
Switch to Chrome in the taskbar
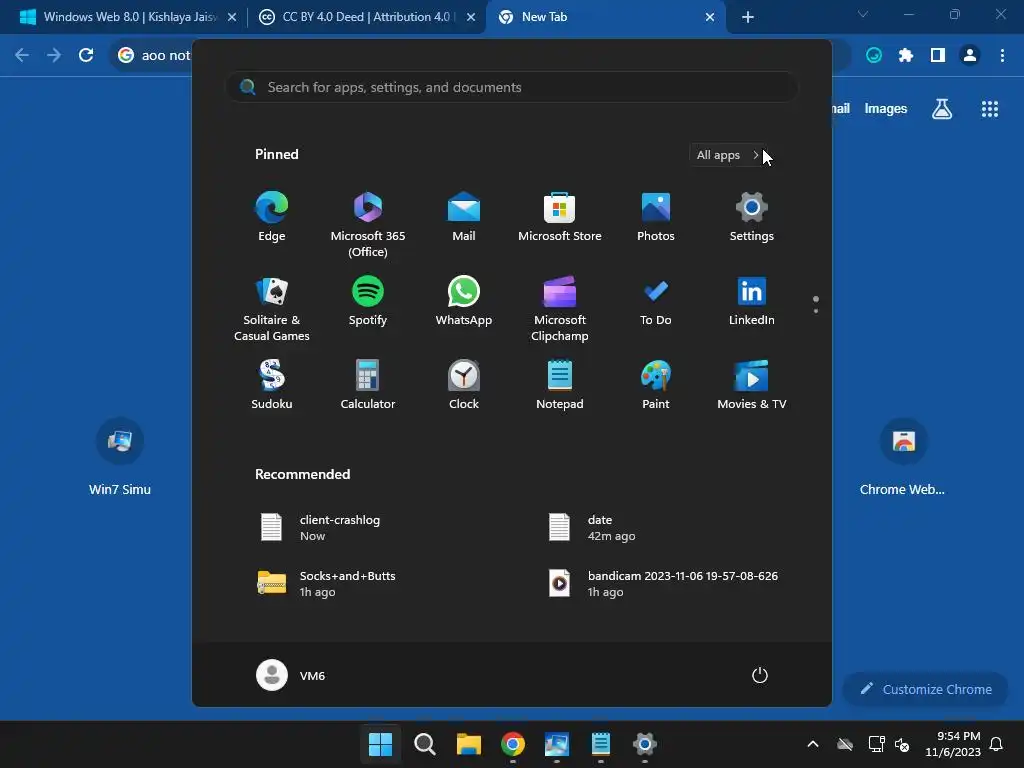click(513, 743)
